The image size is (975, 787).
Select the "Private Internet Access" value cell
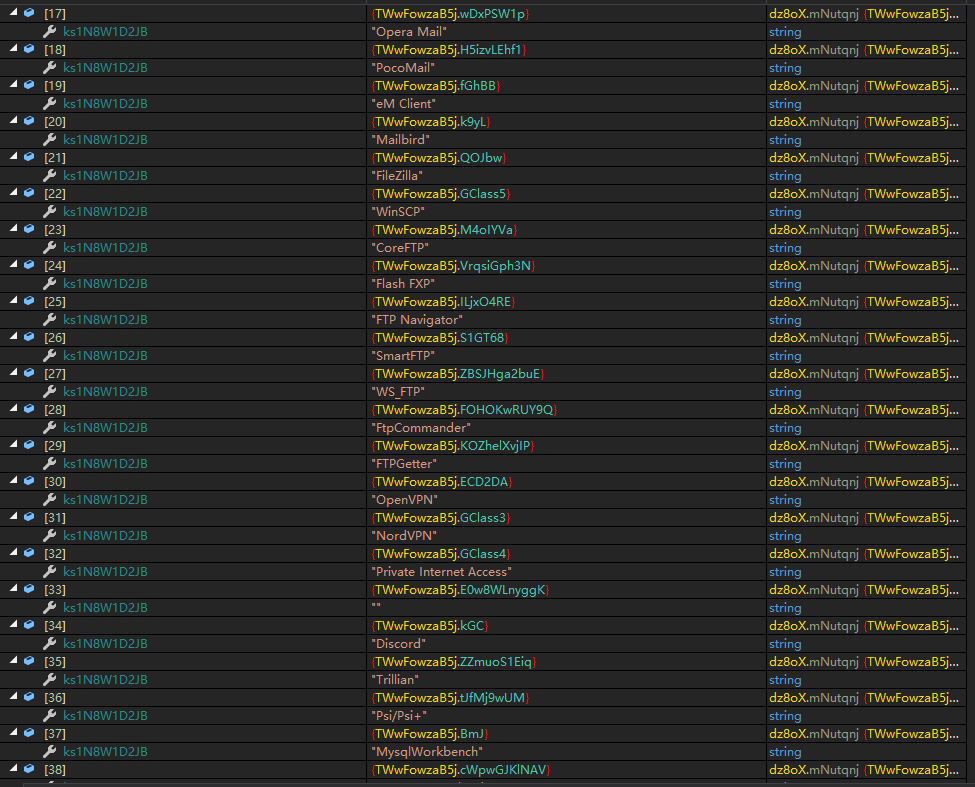tap(441, 572)
